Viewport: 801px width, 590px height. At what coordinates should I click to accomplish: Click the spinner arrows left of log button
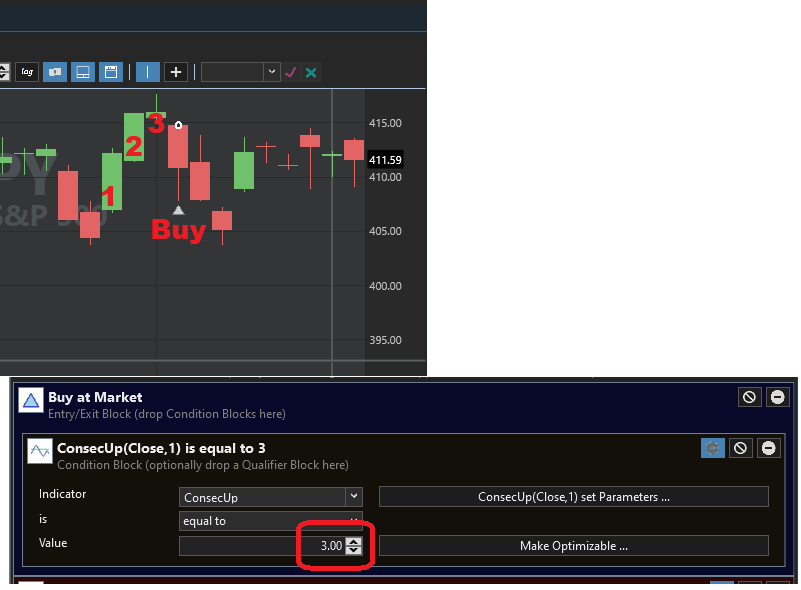tap(4, 72)
